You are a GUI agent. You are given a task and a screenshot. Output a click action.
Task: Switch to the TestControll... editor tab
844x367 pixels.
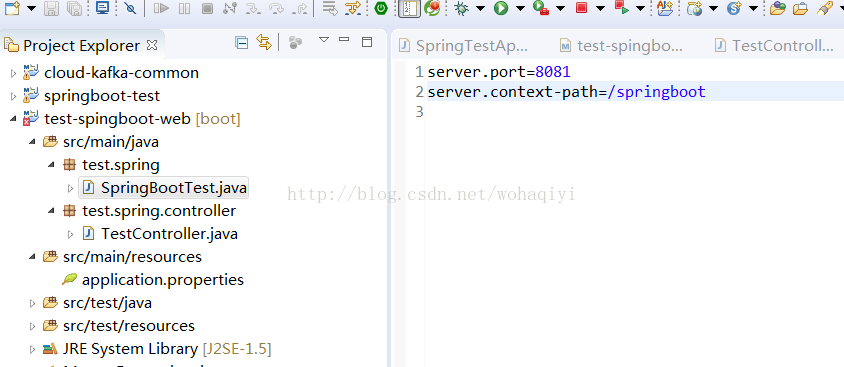774,46
